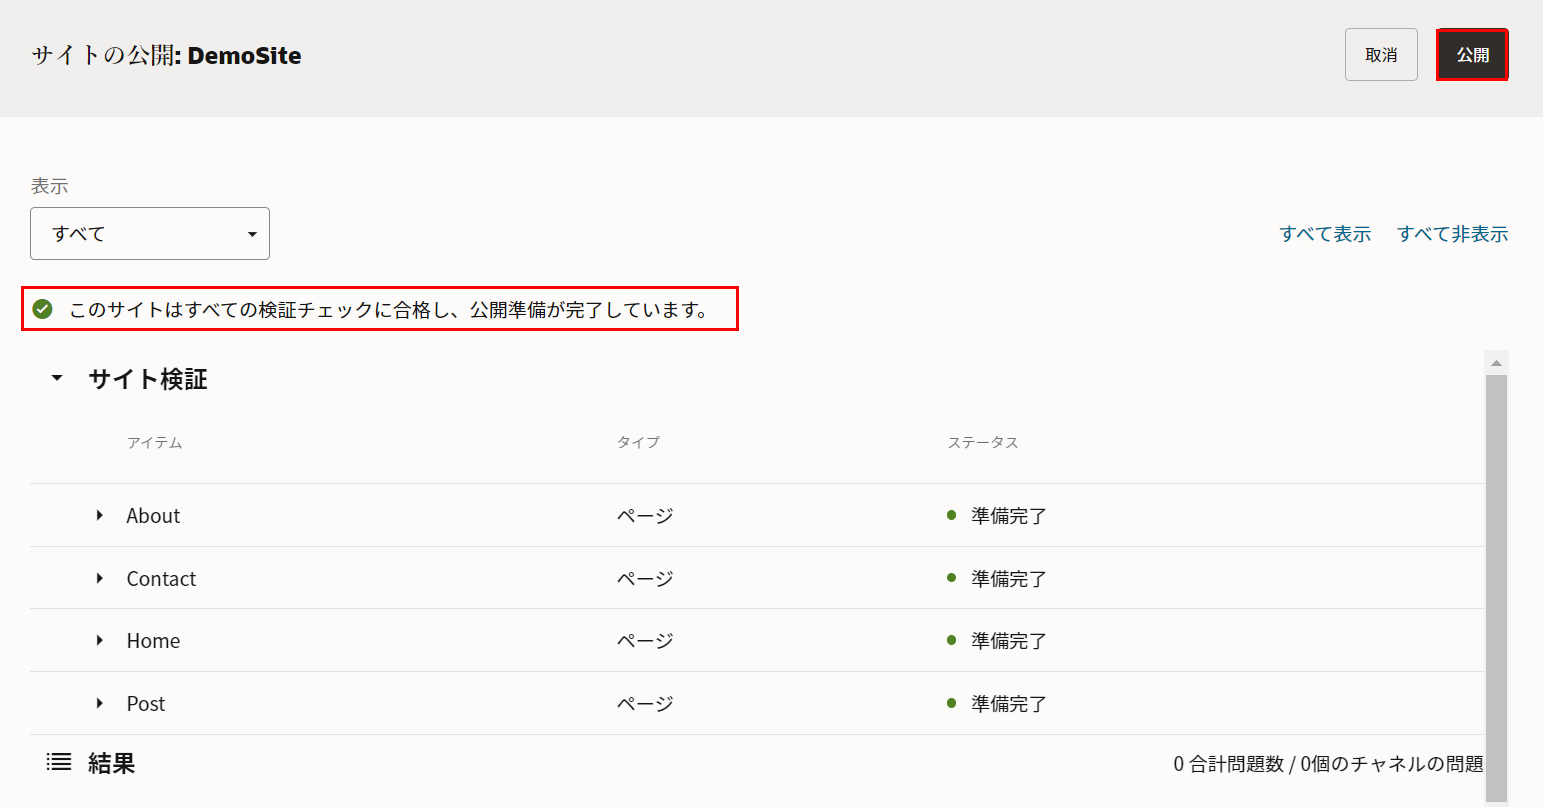This screenshot has width=1543, height=807.
Task: Click the サイト検証 heading text
Action: click(148, 379)
